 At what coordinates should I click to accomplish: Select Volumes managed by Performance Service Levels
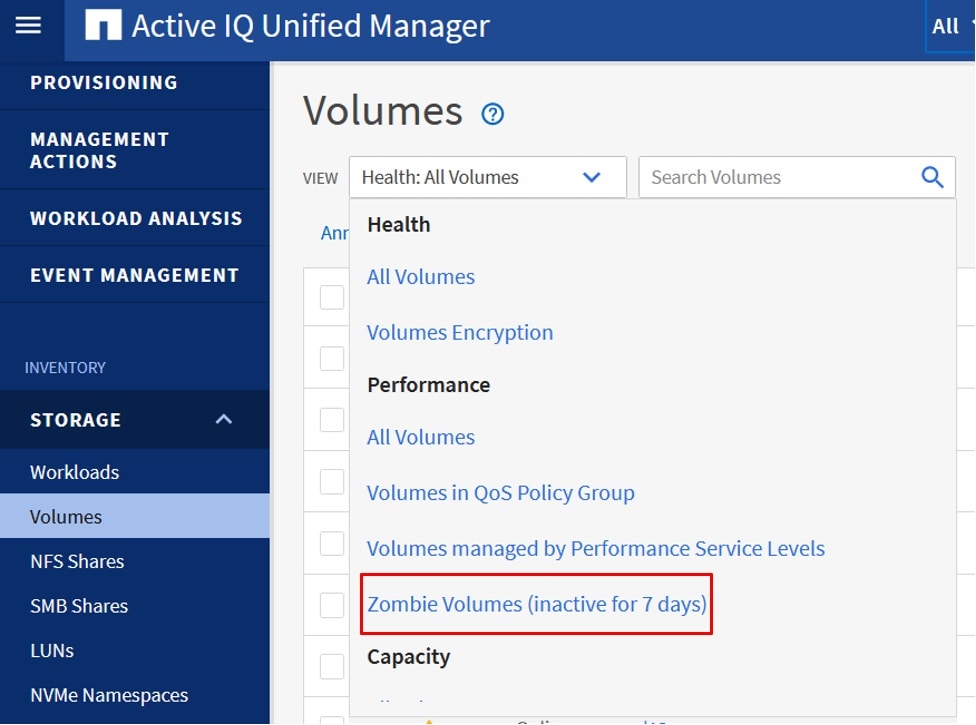point(596,548)
